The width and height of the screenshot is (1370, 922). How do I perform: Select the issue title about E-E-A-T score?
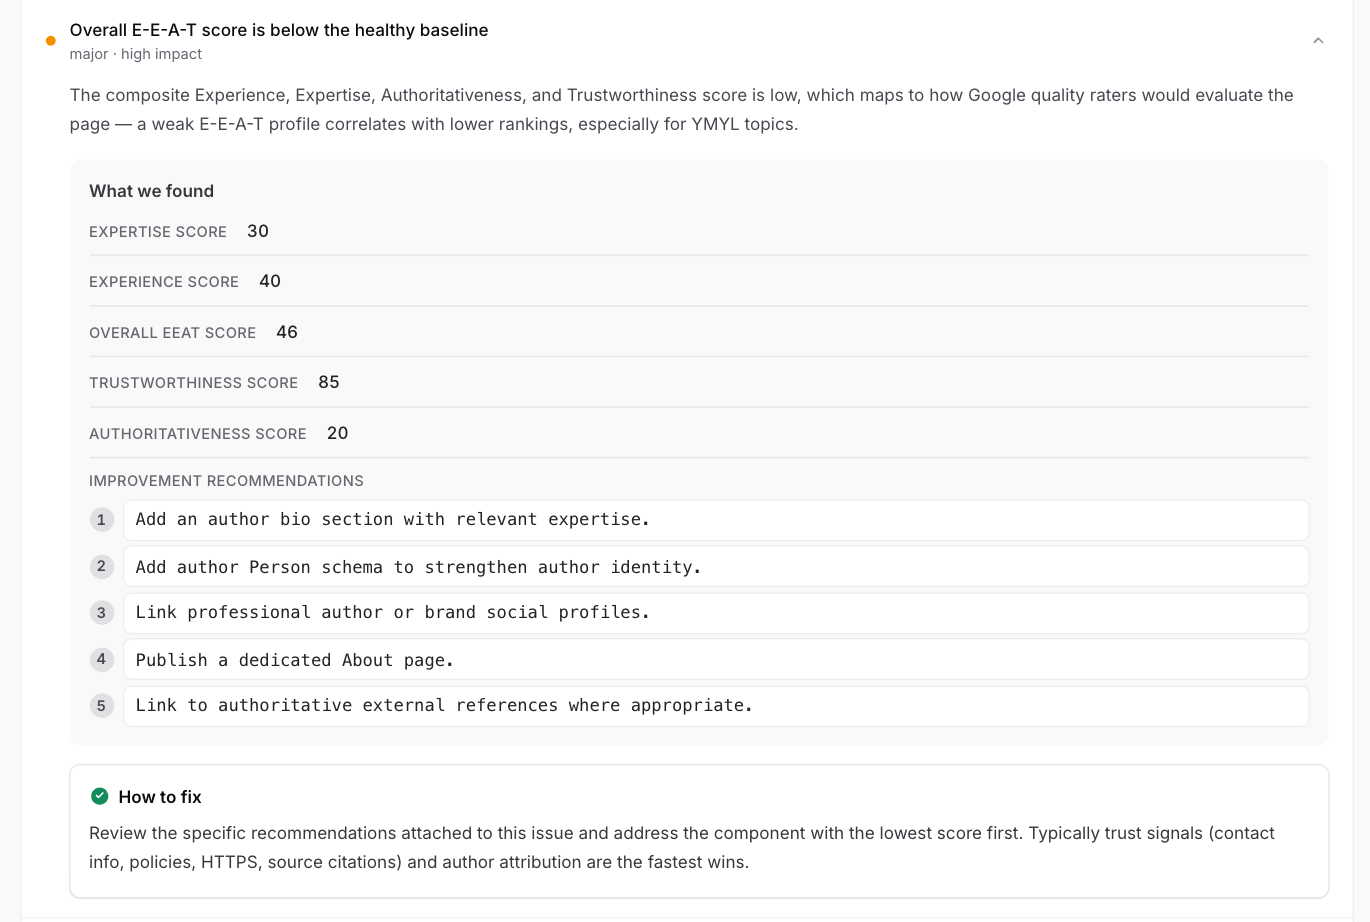[x=279, y=30]
